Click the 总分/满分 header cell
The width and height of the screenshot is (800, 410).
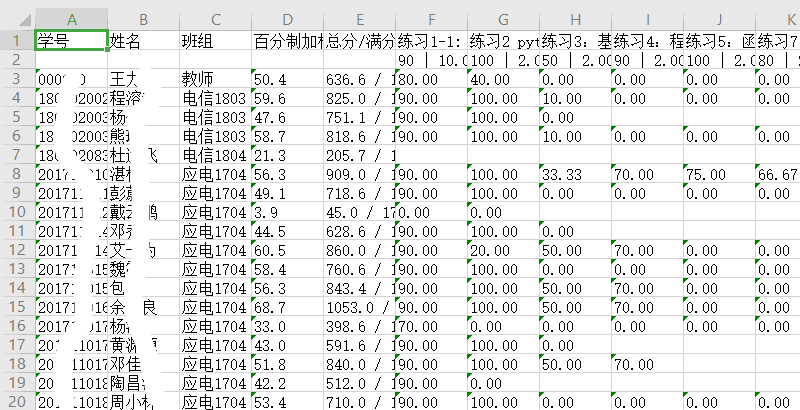point(359,40)
